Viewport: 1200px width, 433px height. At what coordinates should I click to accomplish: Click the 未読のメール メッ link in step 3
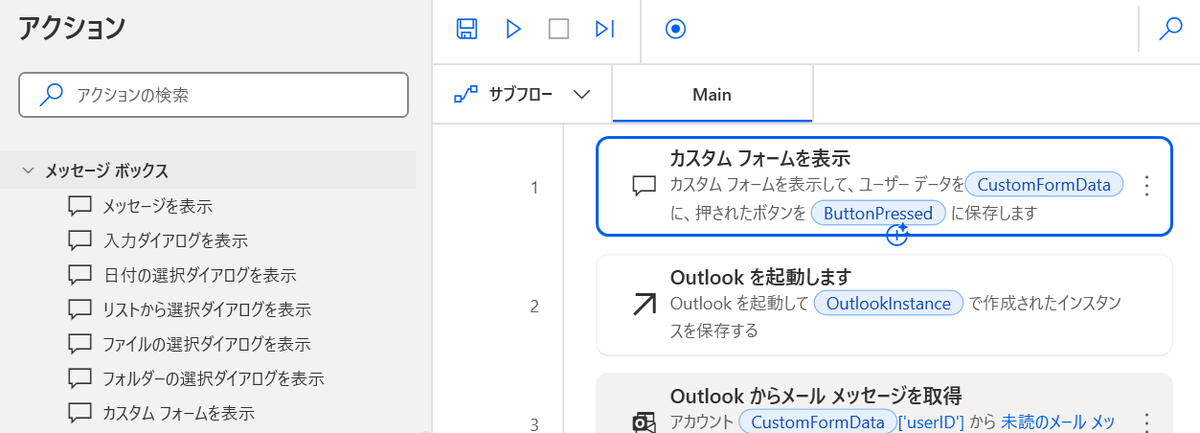[1058, 422]
